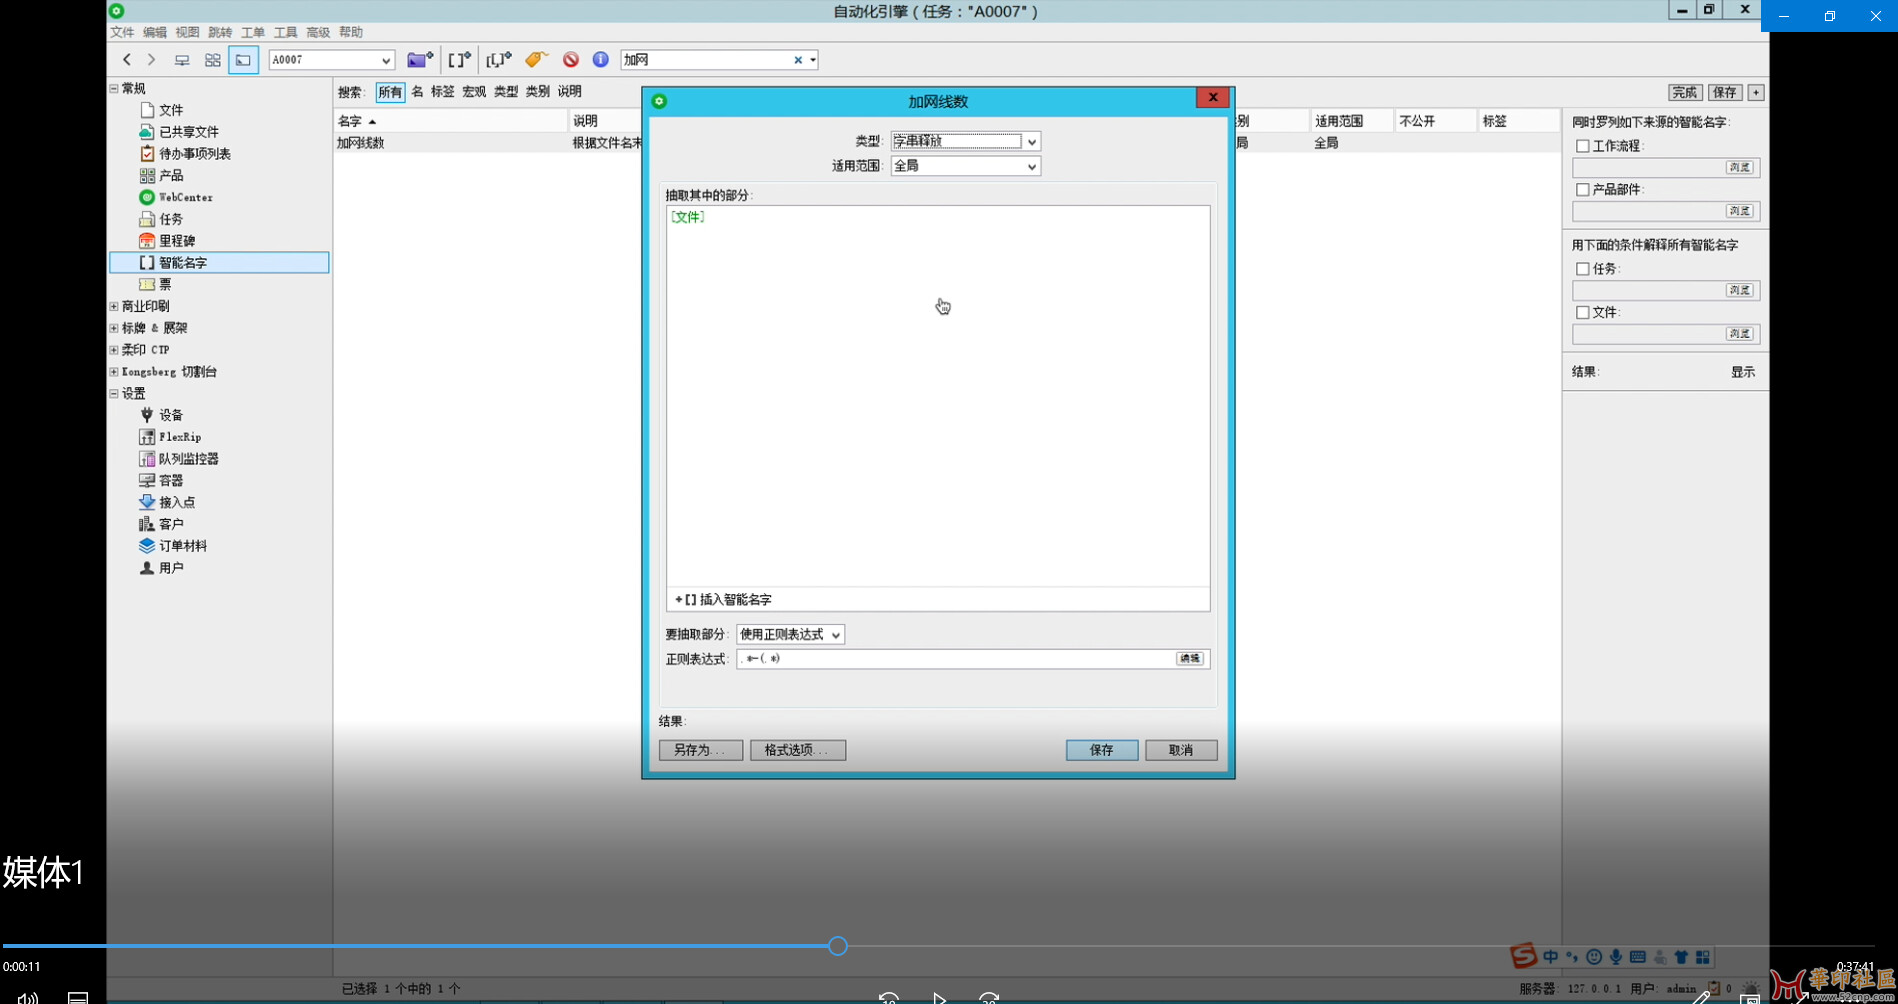This screenshot has width=1898, height=1004.
Task: Click the video progress slider handle
Action: coord(838,946)
